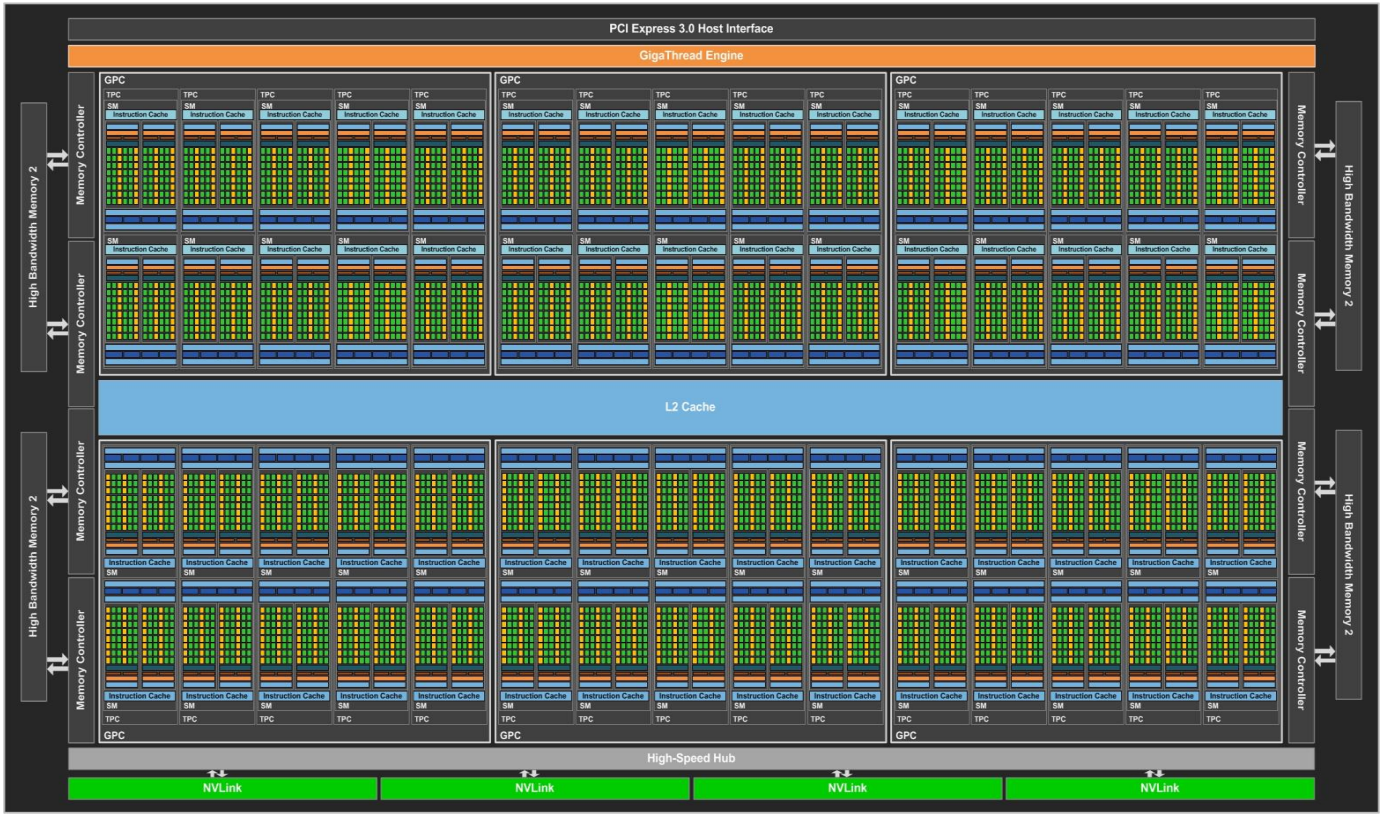Image resolution: width=1388 pixels, height=816 pixels.
Task: Select the orange GigaThread Engine bar
Action: 691,56
